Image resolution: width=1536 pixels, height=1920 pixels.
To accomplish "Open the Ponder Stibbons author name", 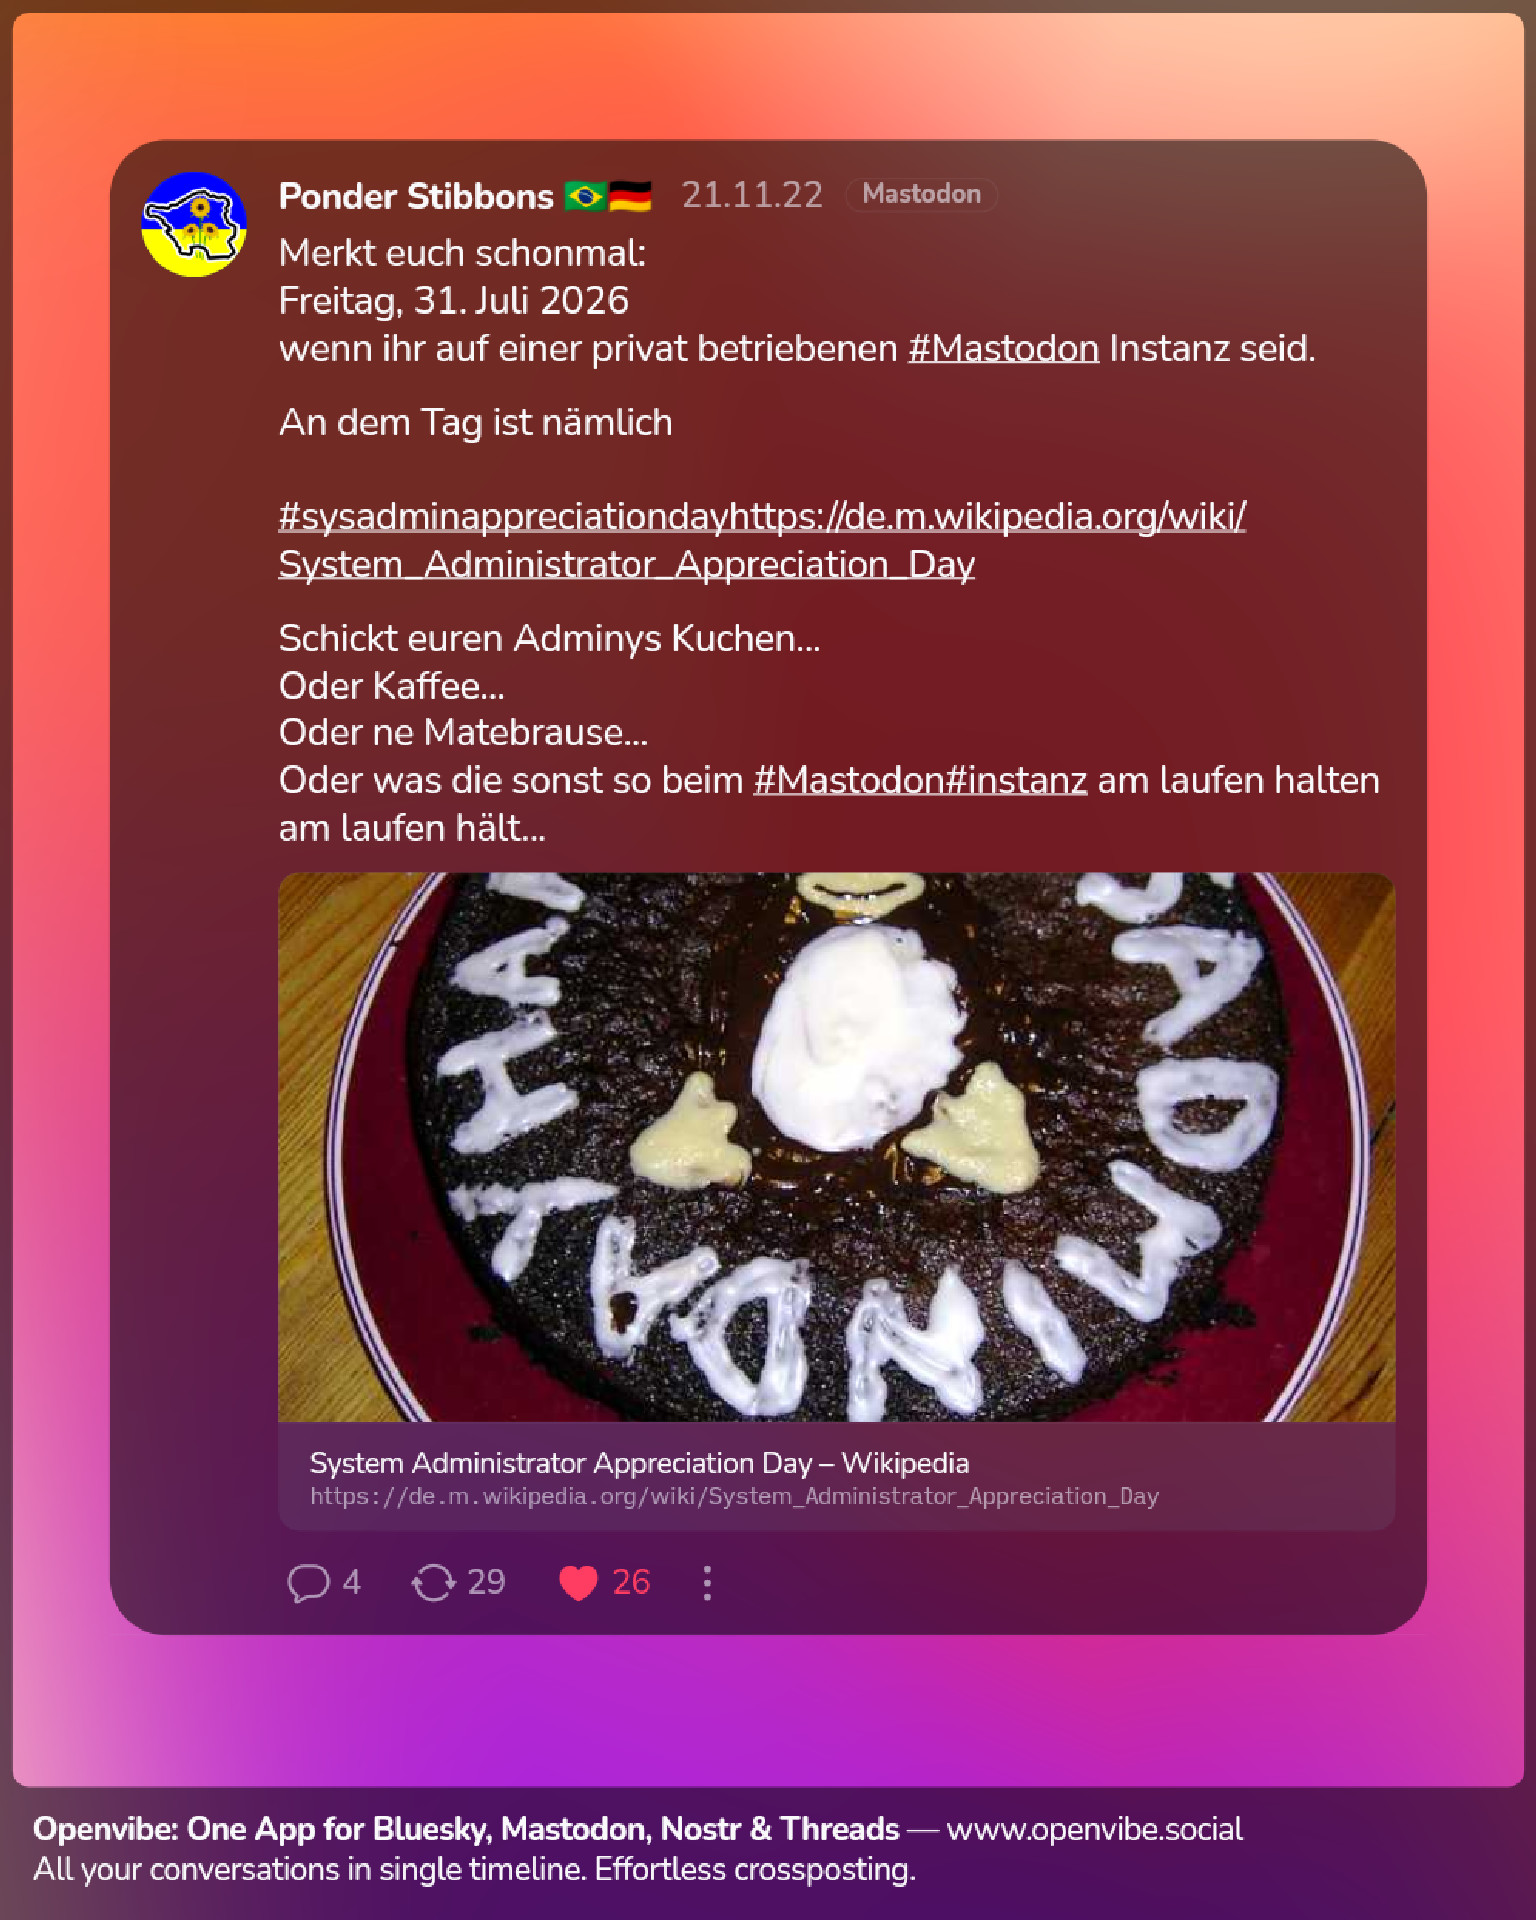I will pyautogui.click(x=416, y=196).
